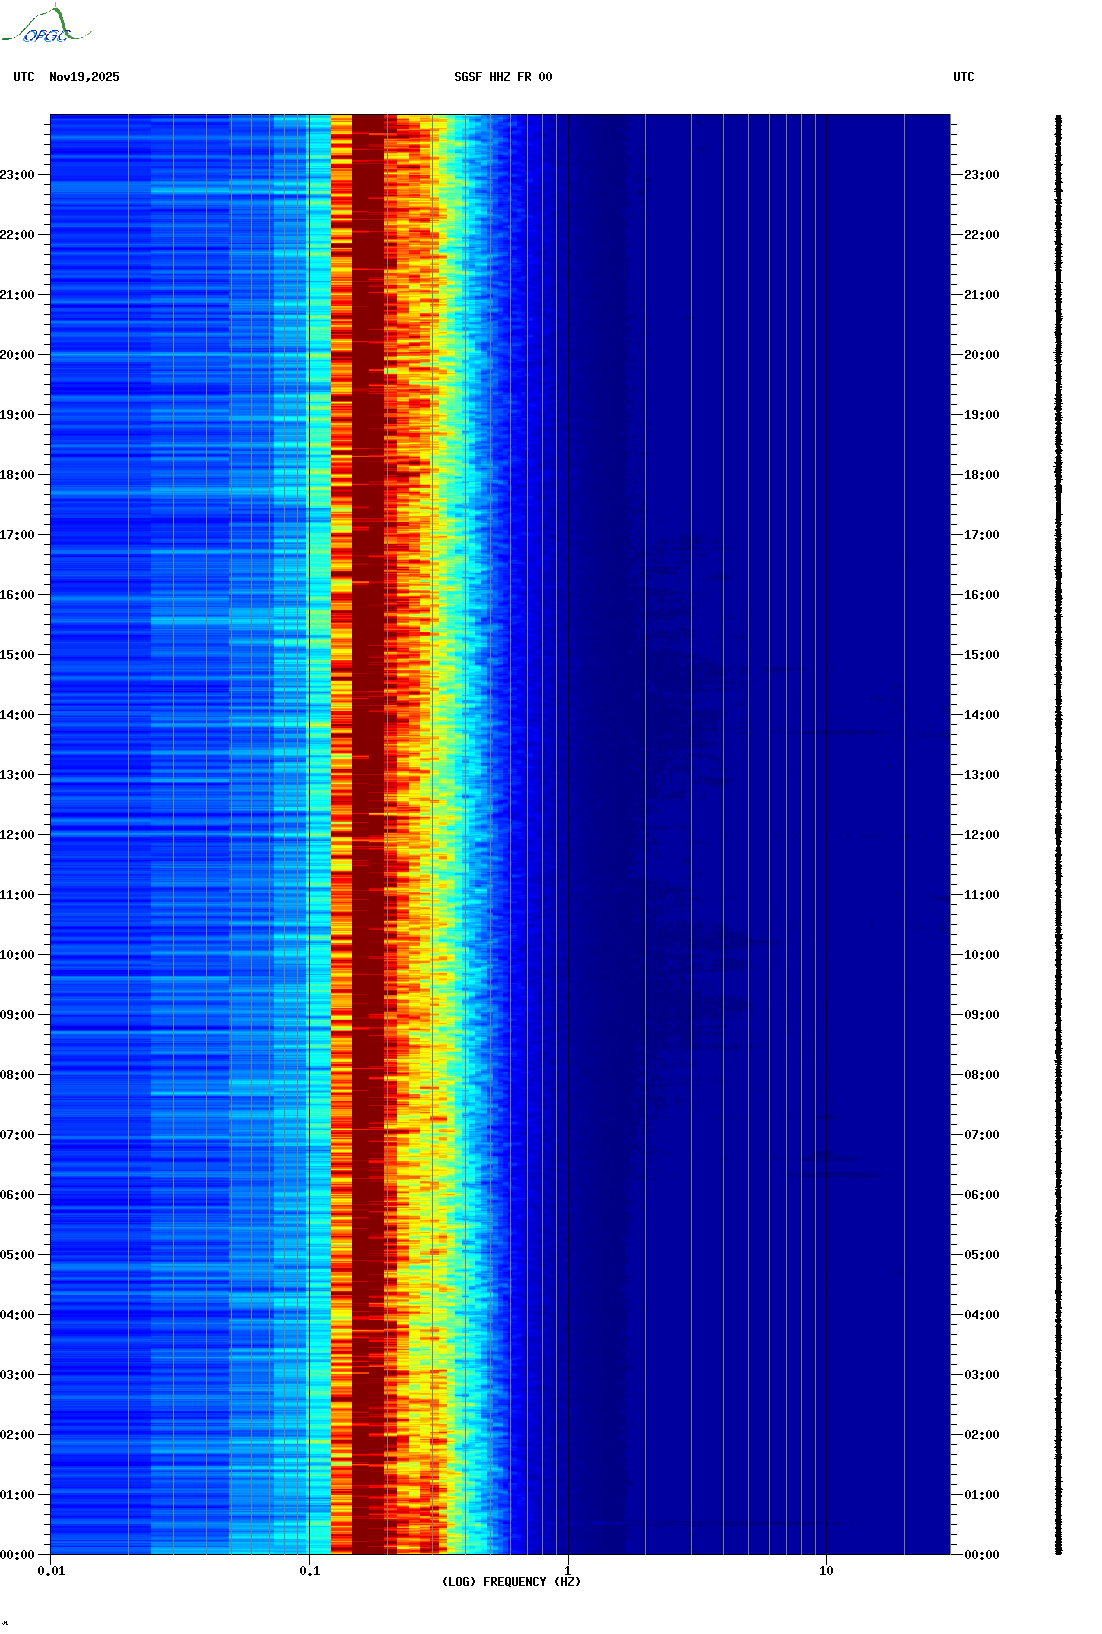
Task: Select the 23:00 tick on the left time axis
Action: coord(18,175)
